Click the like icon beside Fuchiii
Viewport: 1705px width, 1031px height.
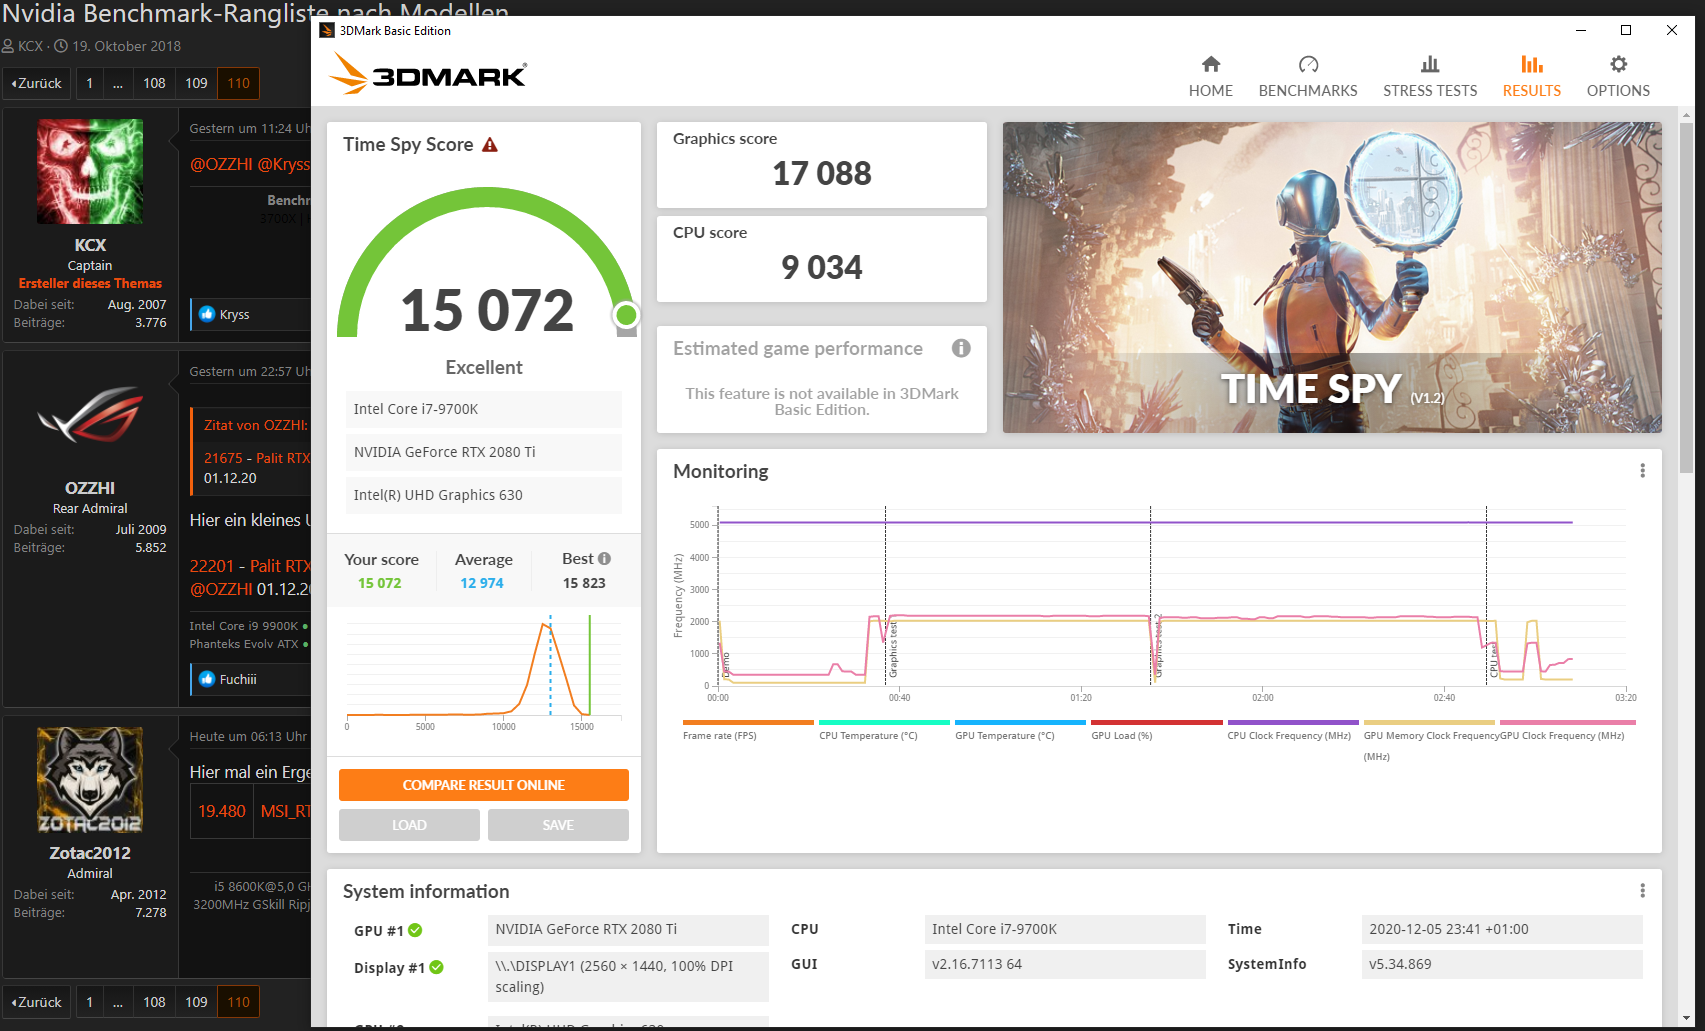[x=207, y=679]
